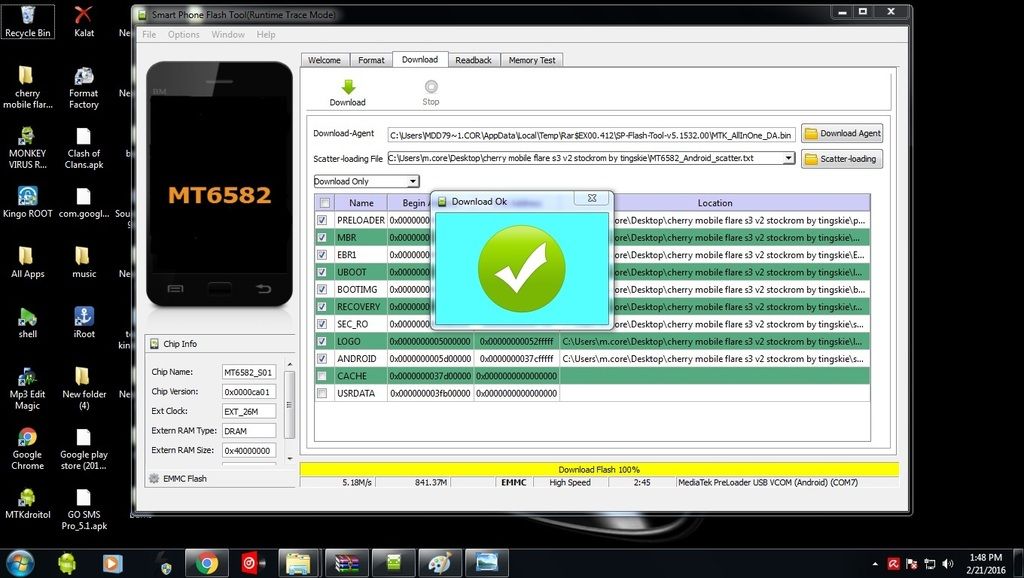Screen dimensions: 1024x578
Task: Click the Windows Start button
Action: tap(19, 563)
